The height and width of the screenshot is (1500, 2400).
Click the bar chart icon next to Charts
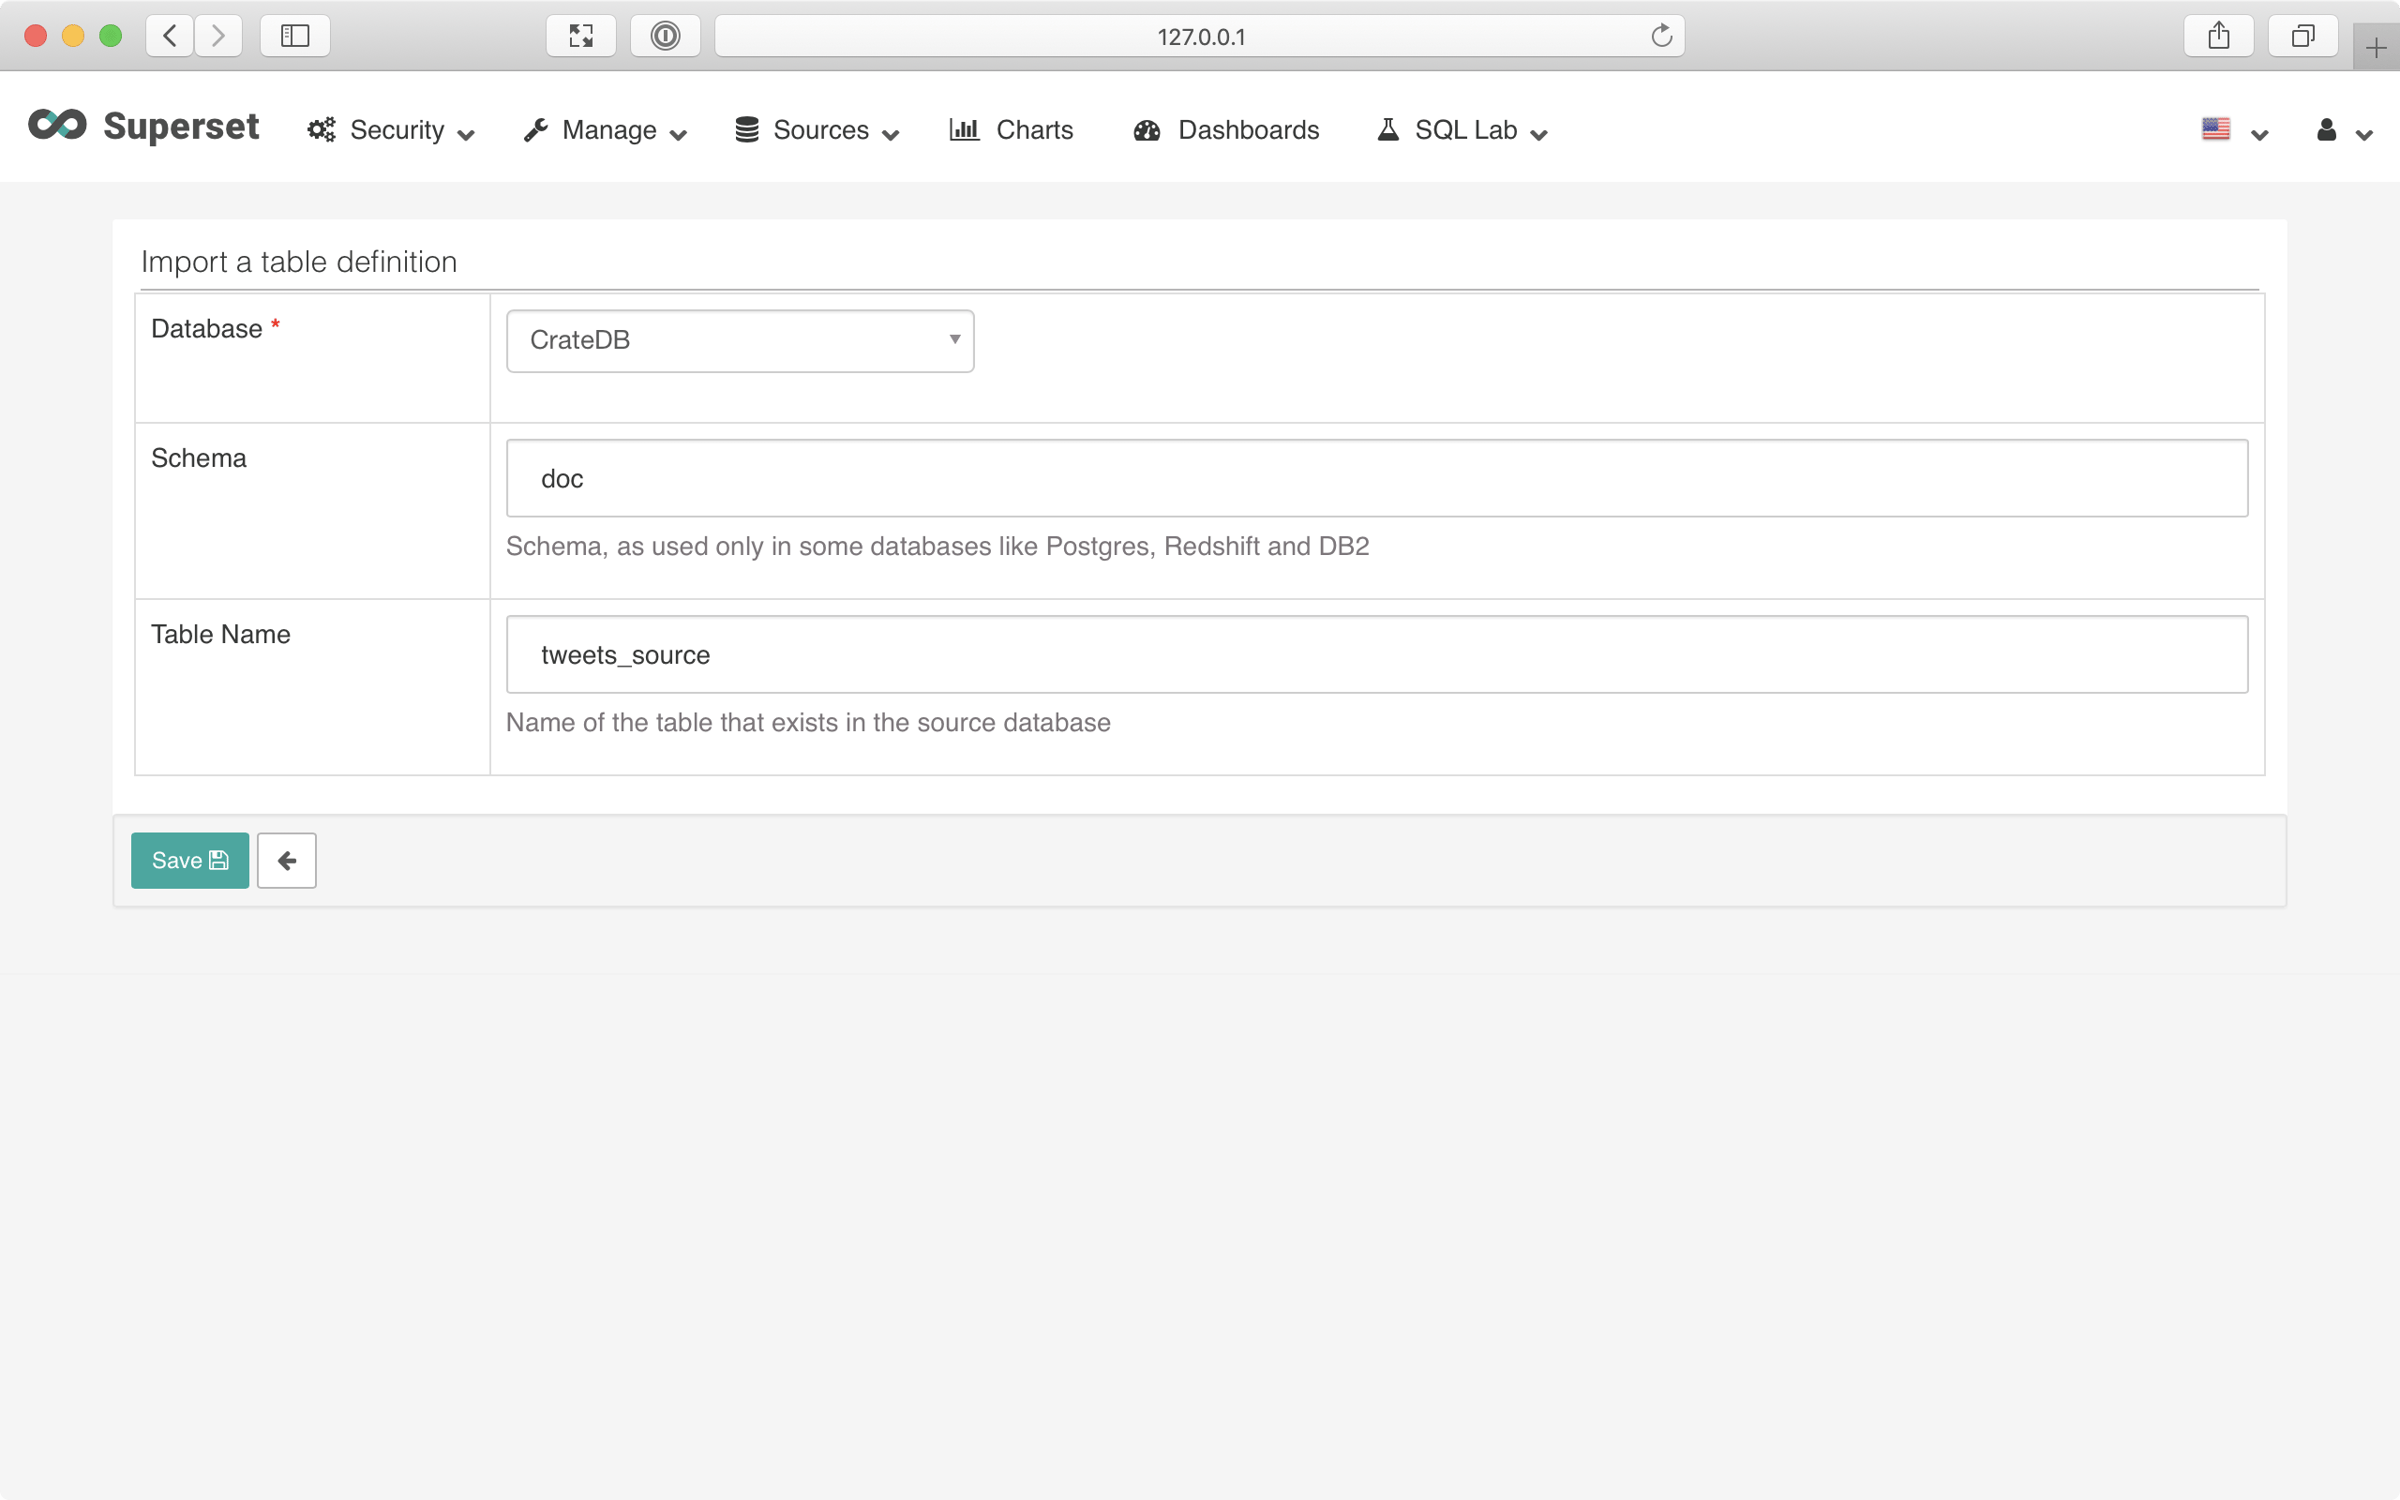click(x=963, y=129)
